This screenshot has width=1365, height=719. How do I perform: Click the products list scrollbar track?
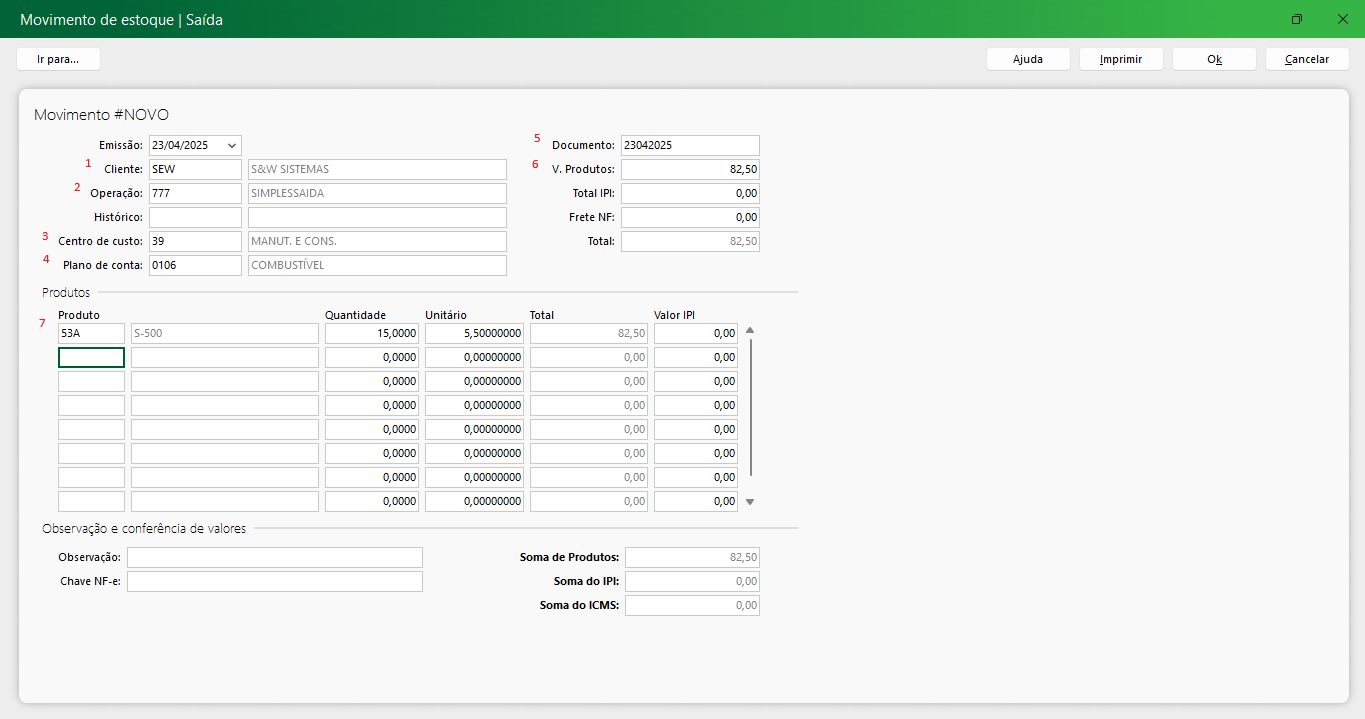(750, 410)
